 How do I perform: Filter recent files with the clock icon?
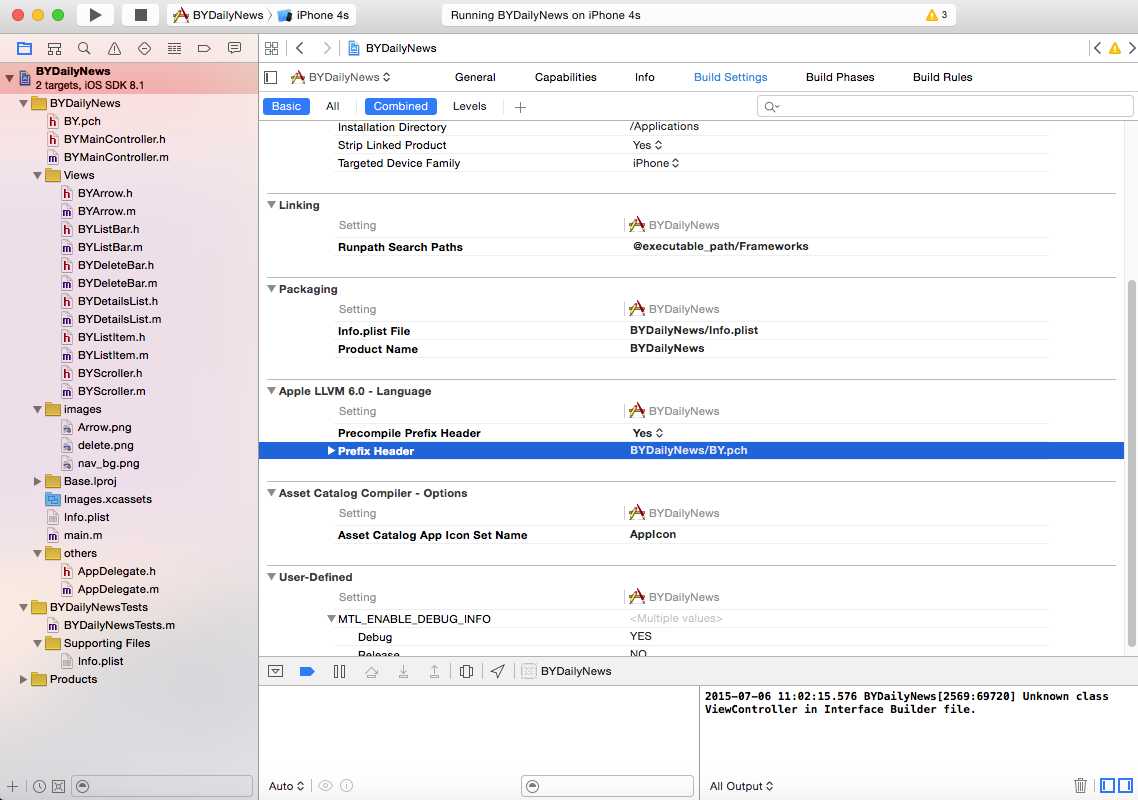click(39, 786)
